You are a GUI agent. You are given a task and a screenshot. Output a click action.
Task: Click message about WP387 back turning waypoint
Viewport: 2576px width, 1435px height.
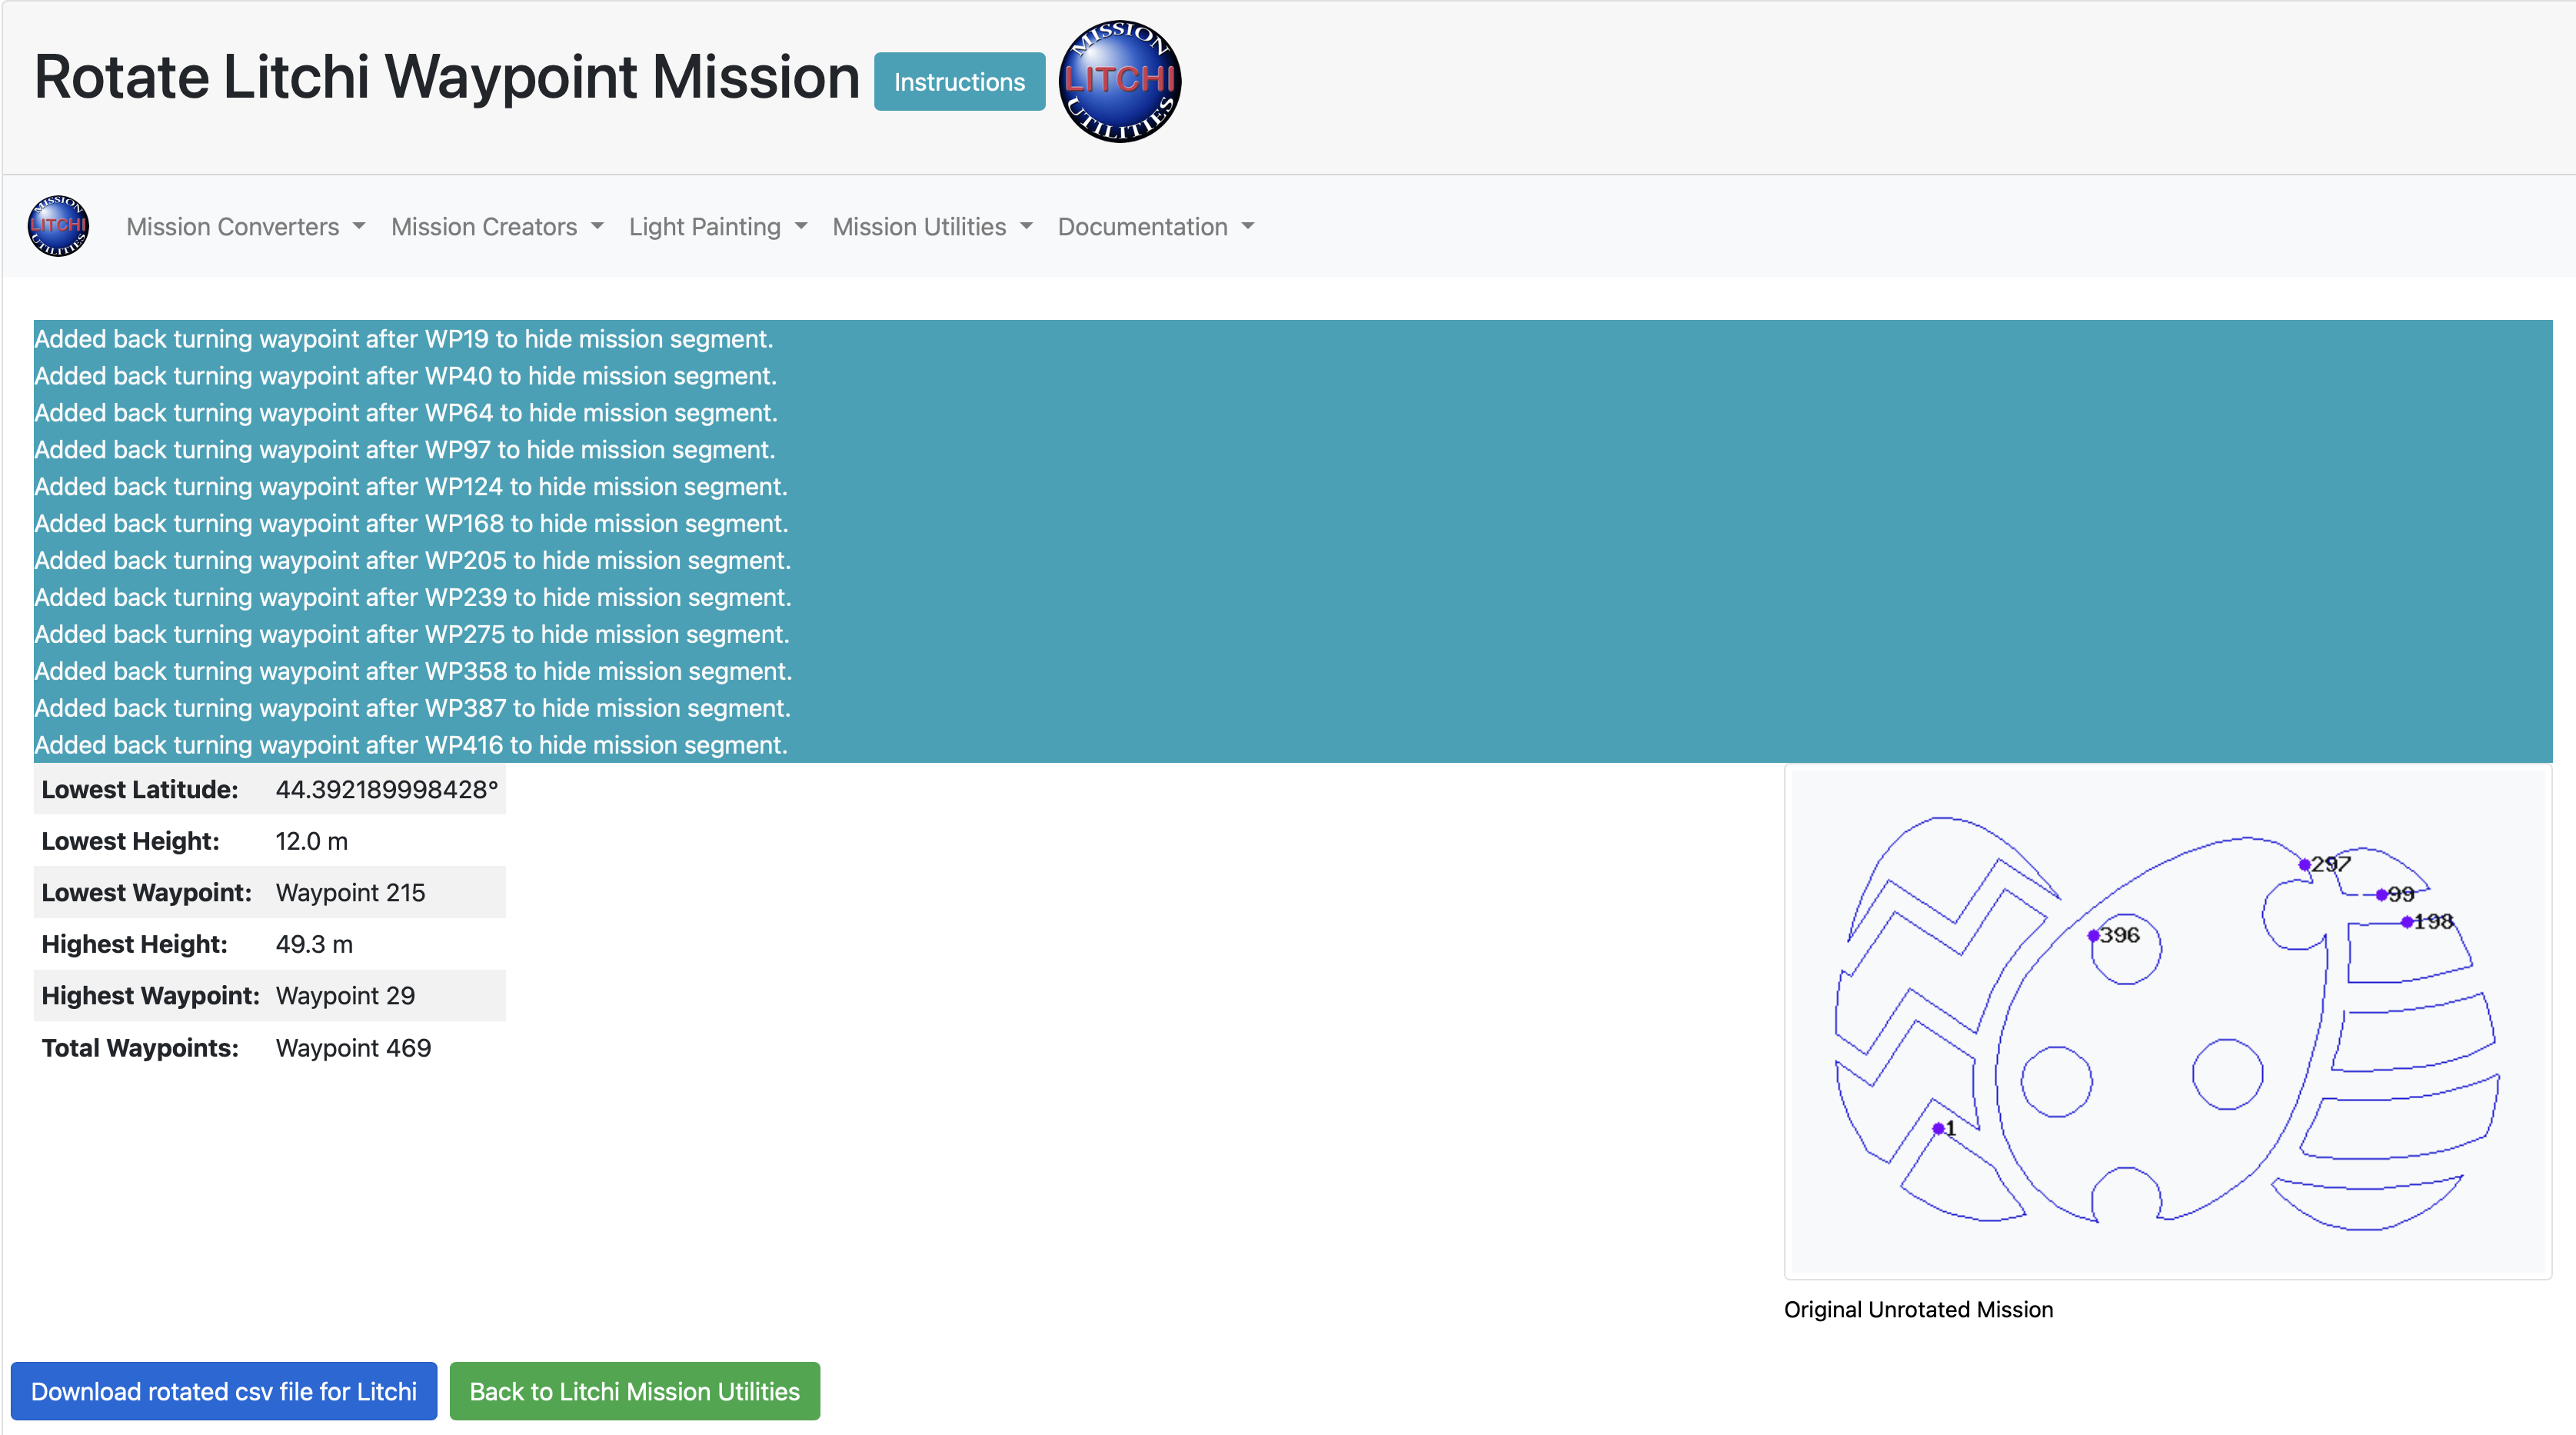coord(413,708)
